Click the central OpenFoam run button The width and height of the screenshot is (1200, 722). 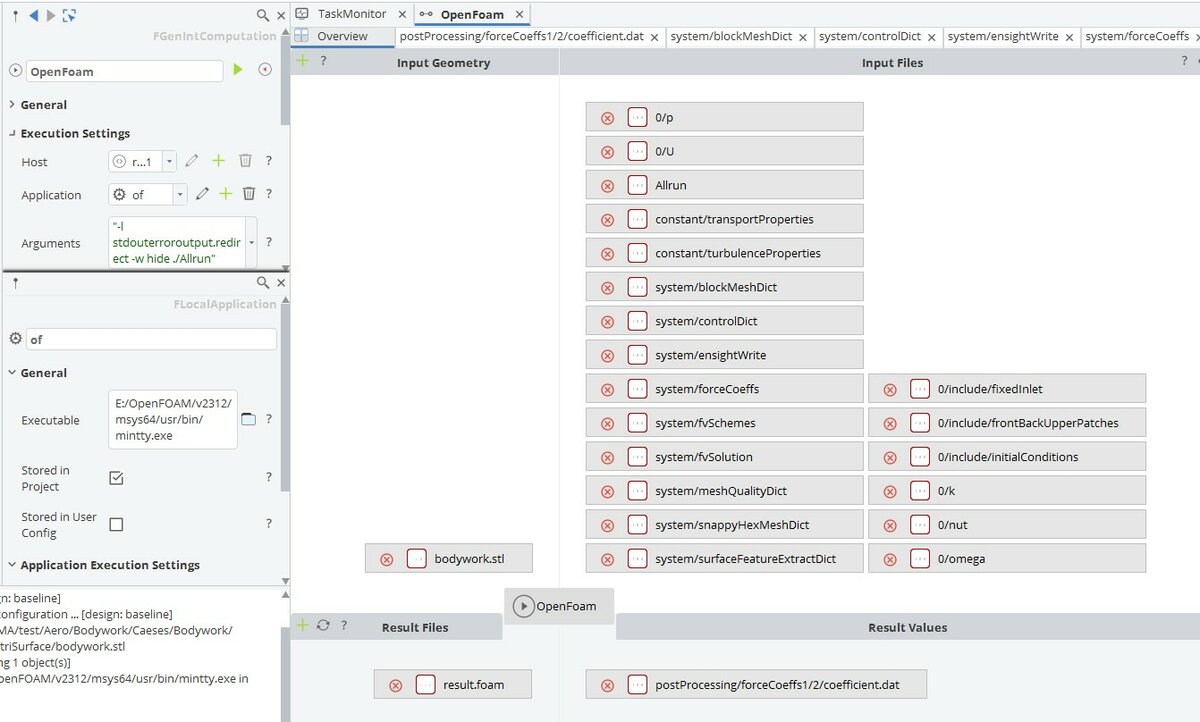pyautogui.click(x=558, y=606)
